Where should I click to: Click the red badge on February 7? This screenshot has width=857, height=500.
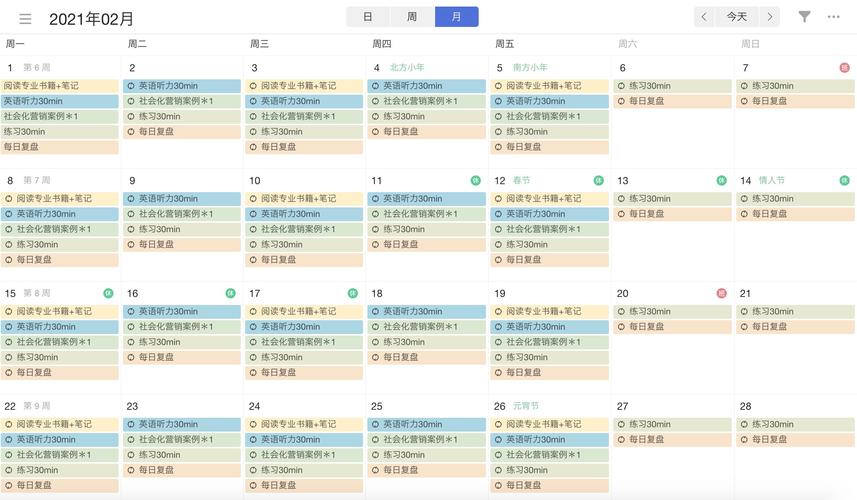pyautogui.click(x=844, y=68)
